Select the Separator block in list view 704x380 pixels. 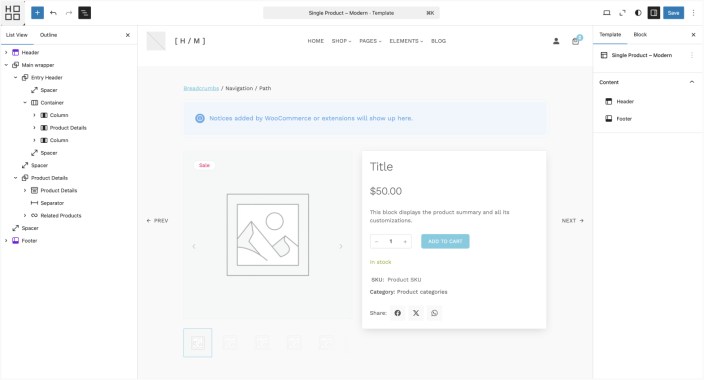(52, 203)
